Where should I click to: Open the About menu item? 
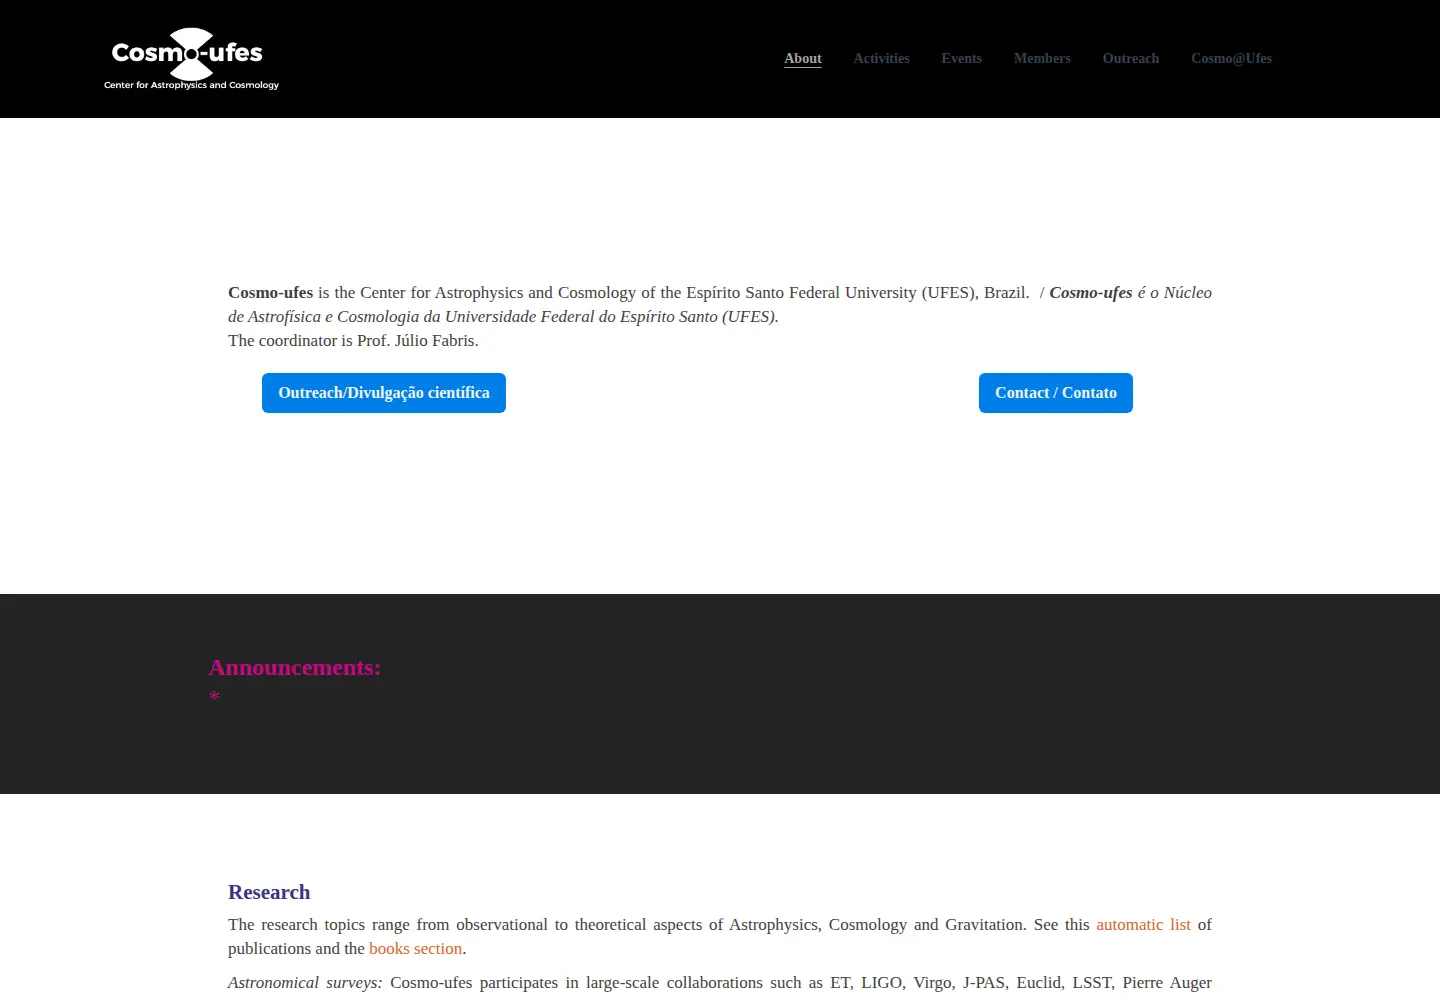[x=803, y=58]
